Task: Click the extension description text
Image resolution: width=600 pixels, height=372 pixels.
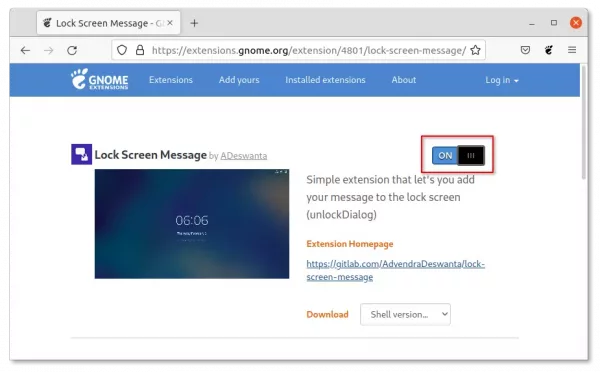Action: (390, 197)
